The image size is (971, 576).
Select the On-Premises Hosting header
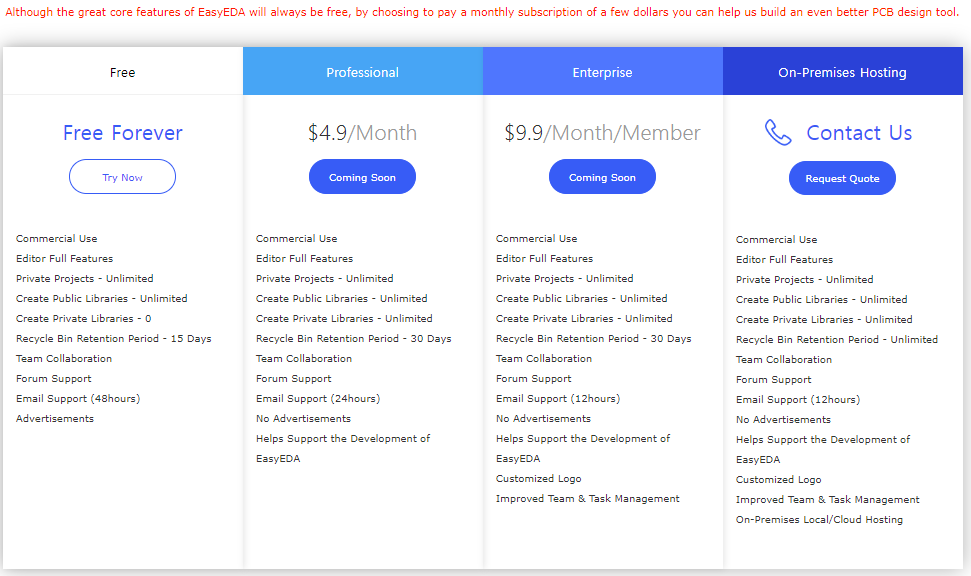click(843, 72)
